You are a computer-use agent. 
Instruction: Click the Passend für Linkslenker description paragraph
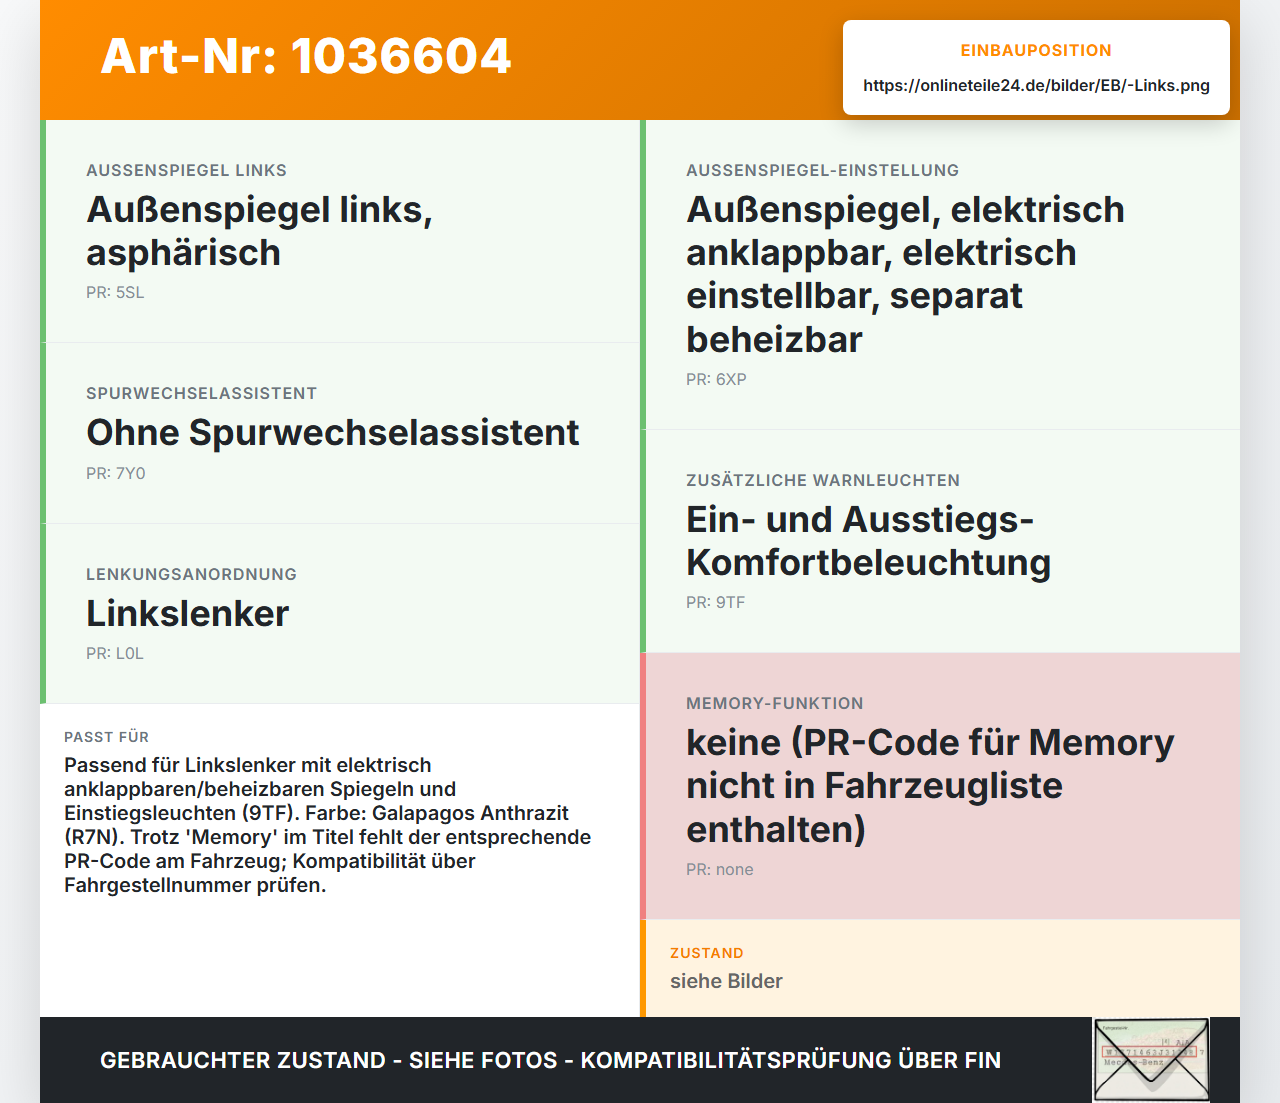click(x=328, y=825)
